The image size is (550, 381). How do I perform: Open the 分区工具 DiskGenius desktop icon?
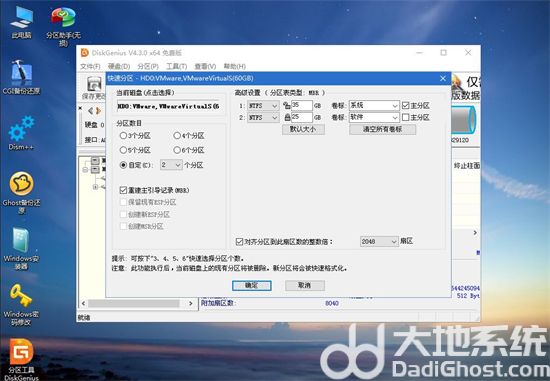[x=21, y=360]
